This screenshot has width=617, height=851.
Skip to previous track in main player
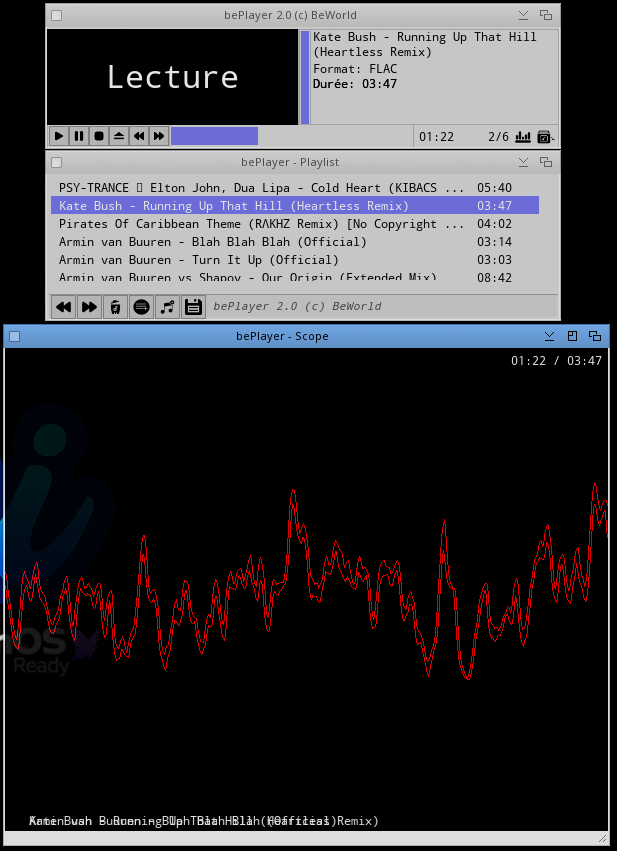(x=139, y=136)
